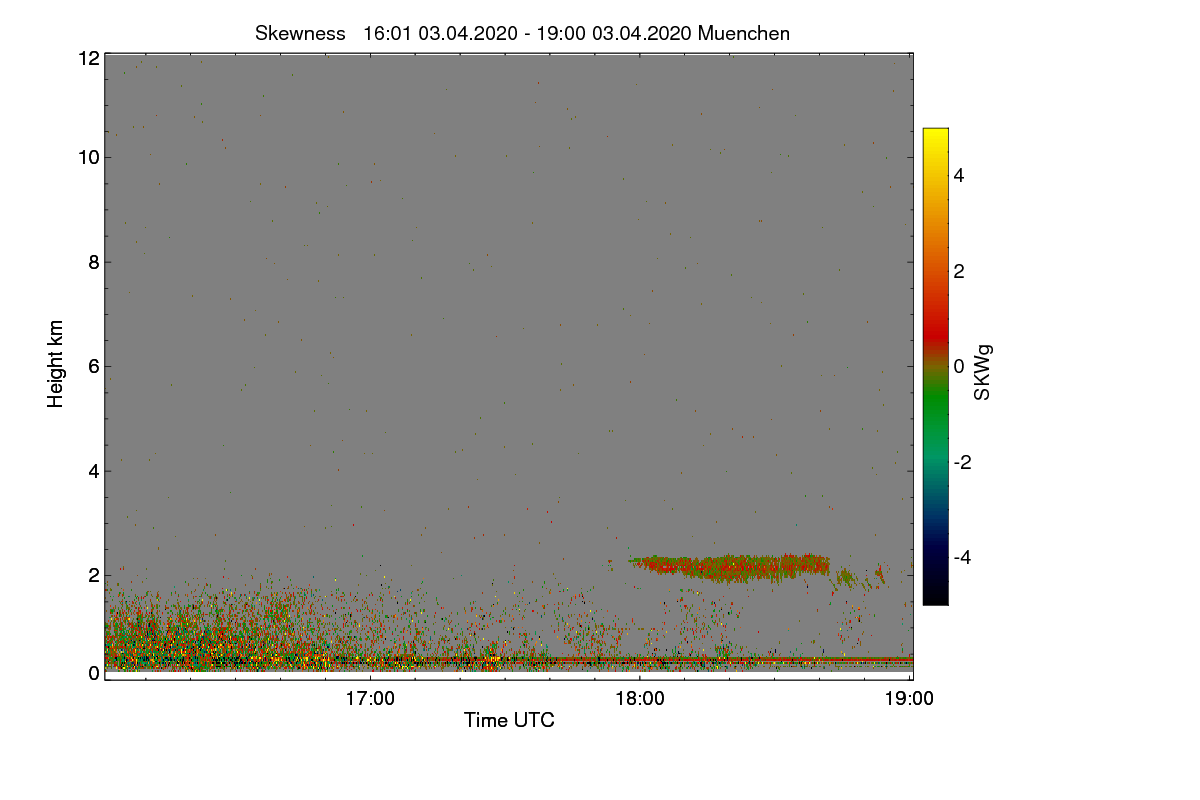The width and height of the screenshot is (1200, 800).
Task: Click the height label 8
Action: [93, 262]
